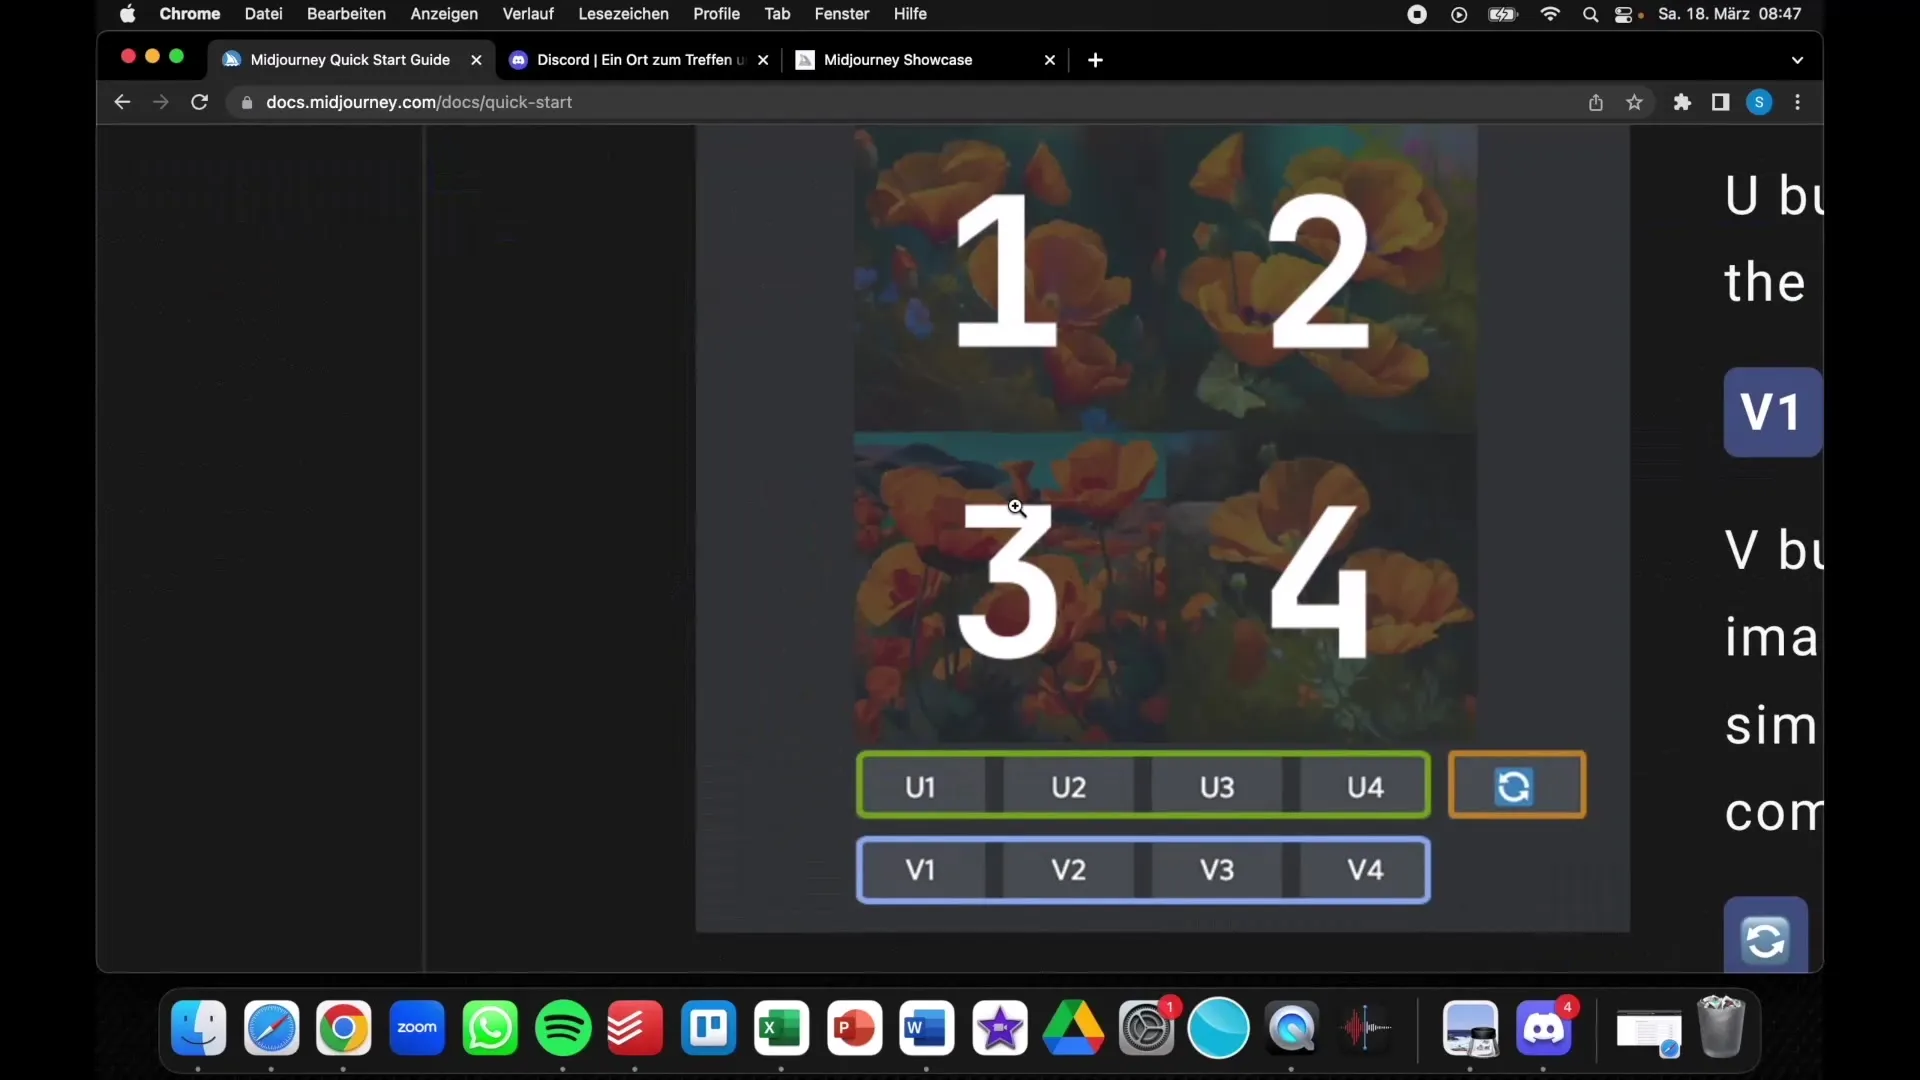Open Microsoft PowerPoint from the Dock
The height and width of the screenshot is (1080, 1920).
[x=854, y=1028]
